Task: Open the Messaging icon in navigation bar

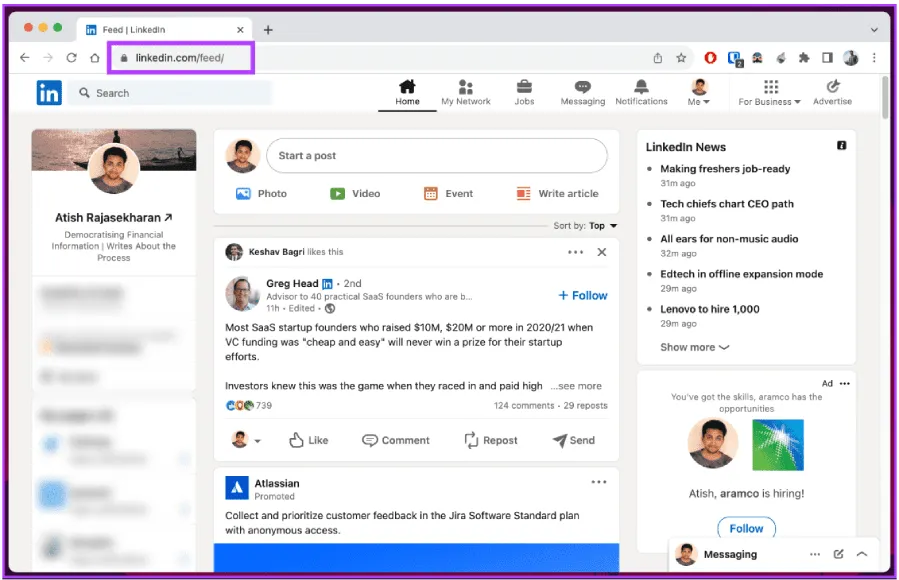Action: 582,87
